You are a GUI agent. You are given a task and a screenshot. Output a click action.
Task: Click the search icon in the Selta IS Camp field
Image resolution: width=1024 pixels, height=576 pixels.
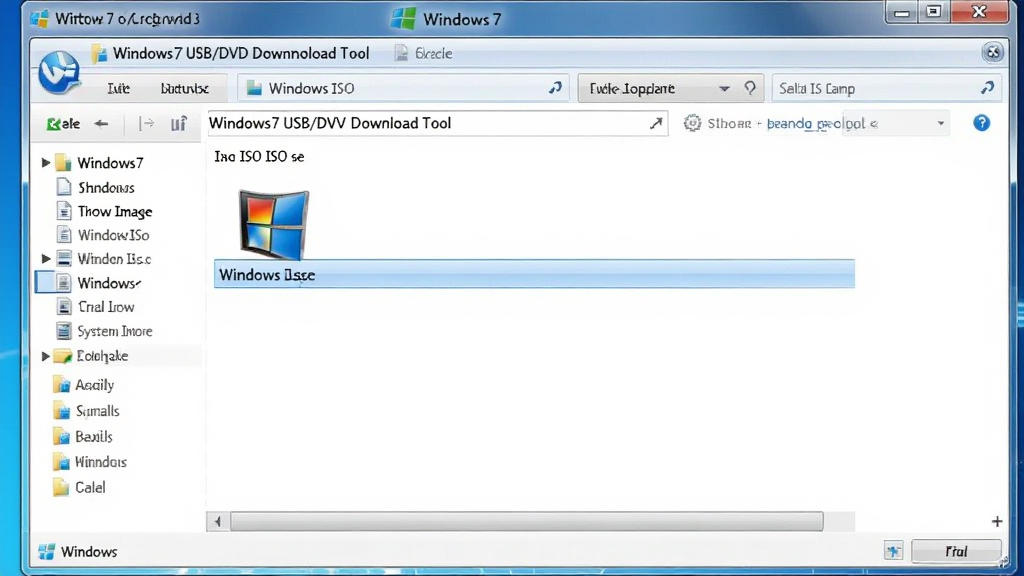[x=987, y=88]
